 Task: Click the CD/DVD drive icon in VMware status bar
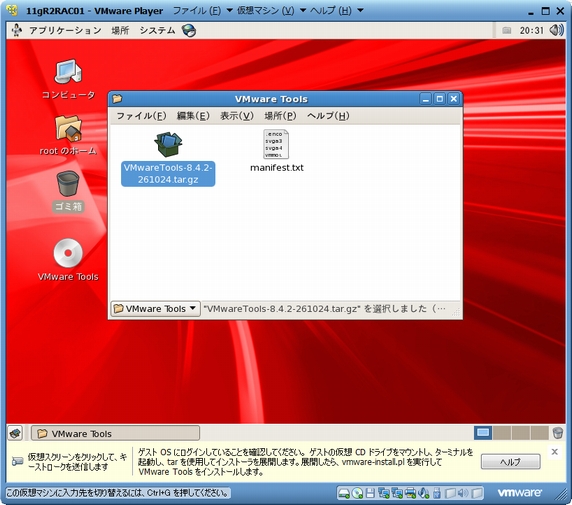(x=357, y=493)
